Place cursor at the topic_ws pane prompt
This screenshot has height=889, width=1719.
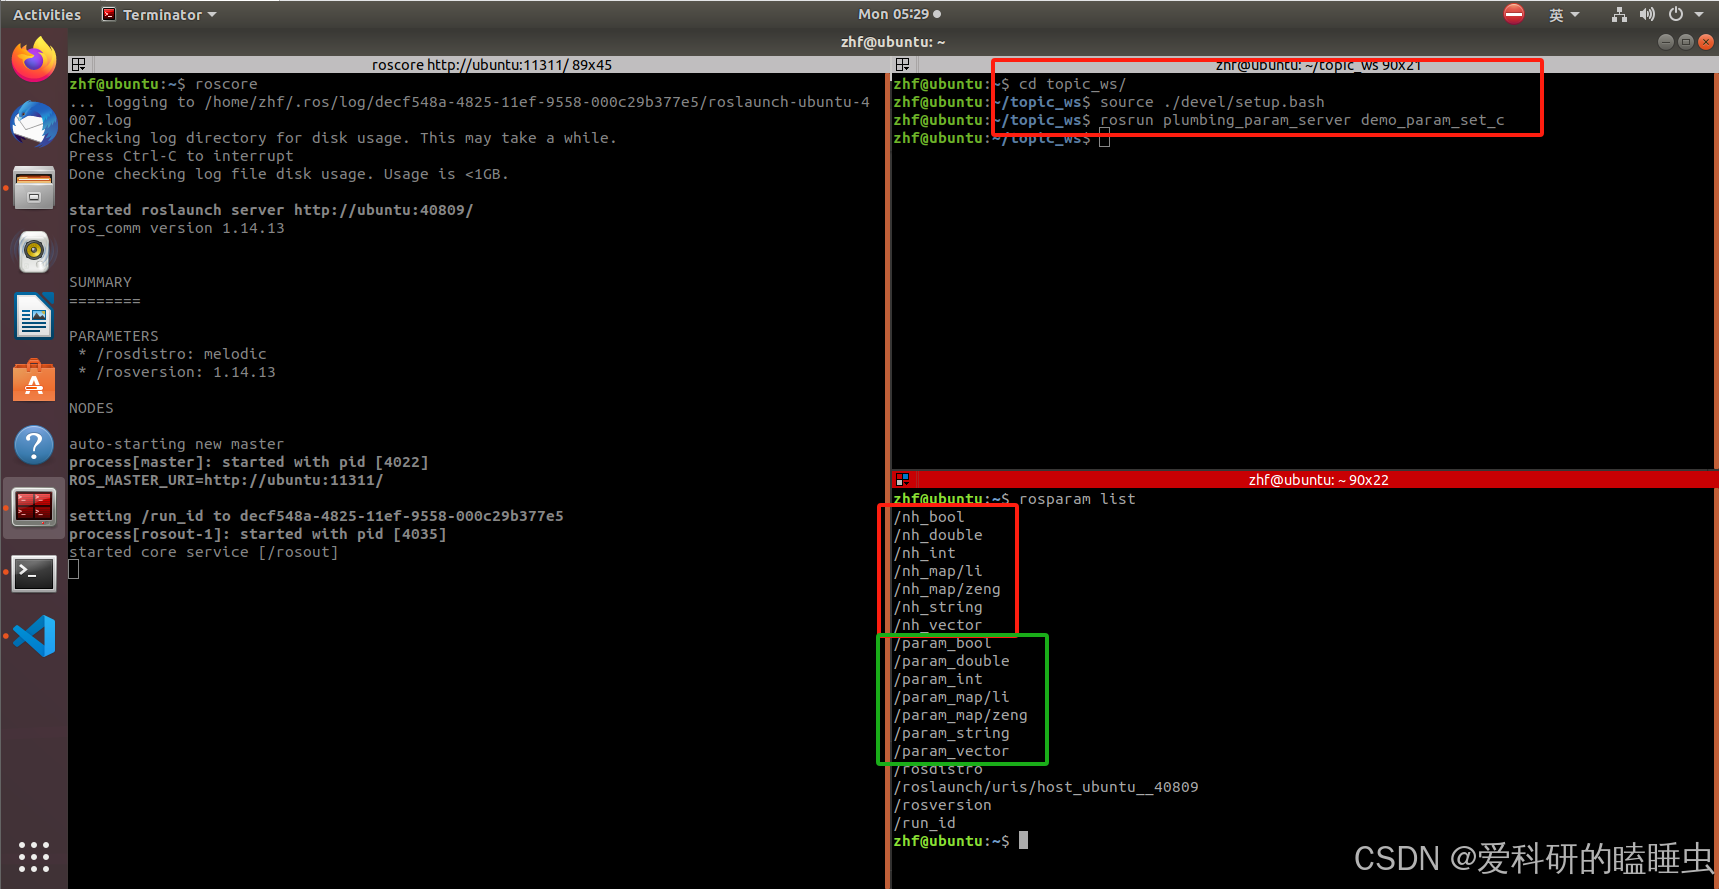pos(1104,138)
